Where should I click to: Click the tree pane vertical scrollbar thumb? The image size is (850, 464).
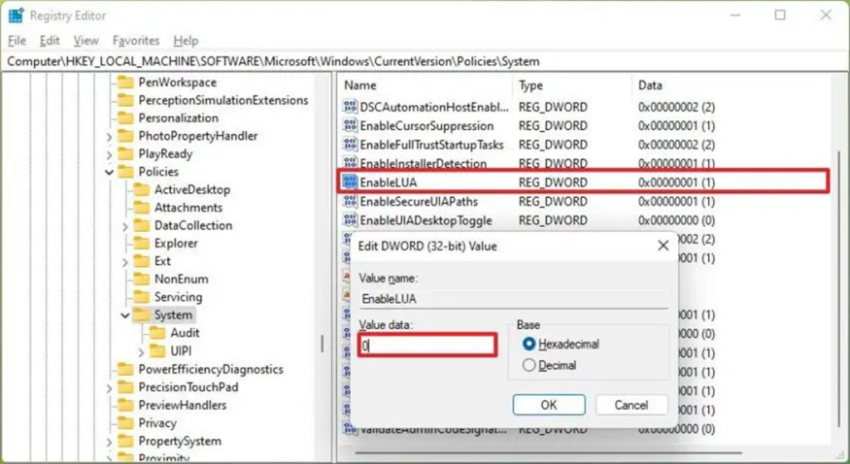click(x=323, y=344)
